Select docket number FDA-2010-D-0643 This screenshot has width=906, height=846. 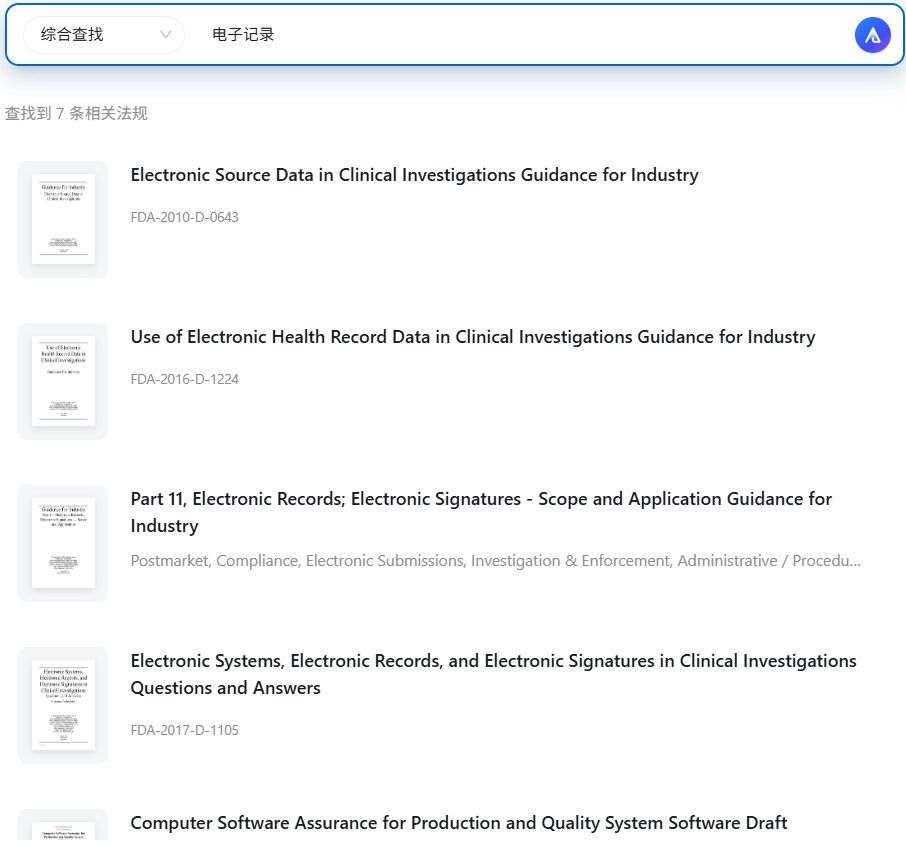point(184,217)
